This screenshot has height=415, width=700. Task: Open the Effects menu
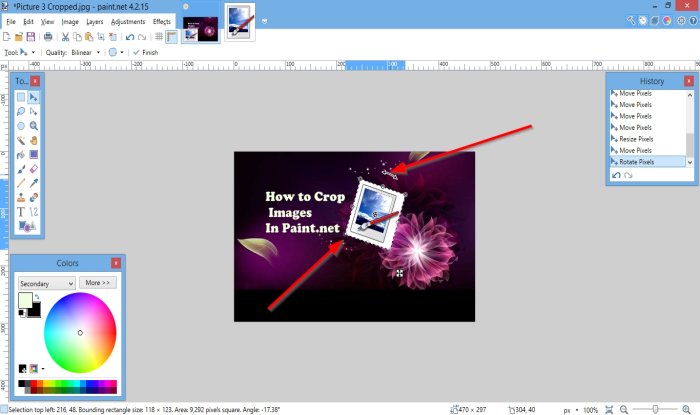[162, 21]
